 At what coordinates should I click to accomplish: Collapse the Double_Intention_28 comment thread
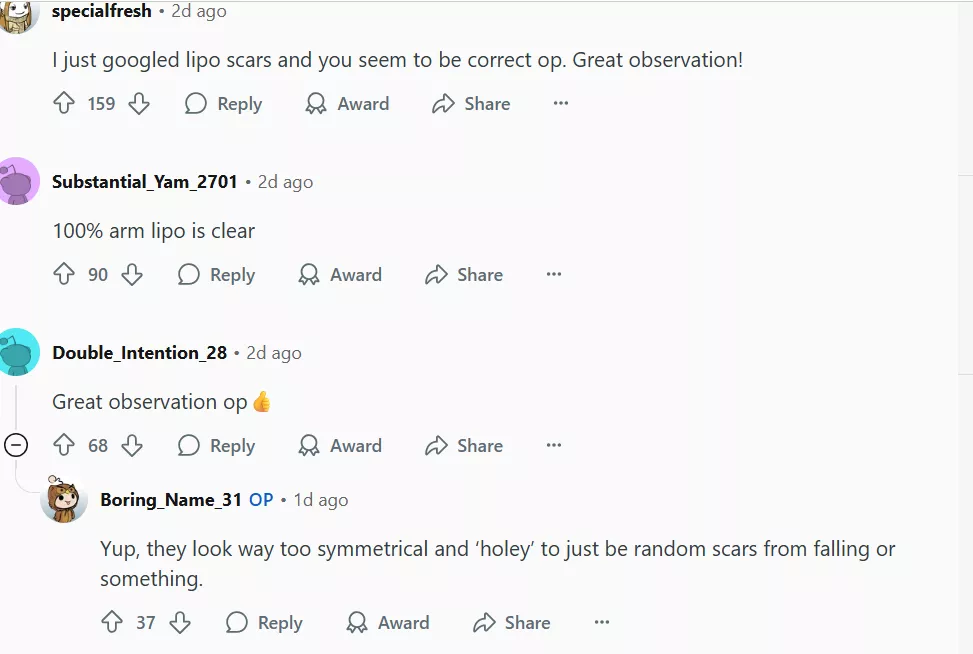[16, 446]
